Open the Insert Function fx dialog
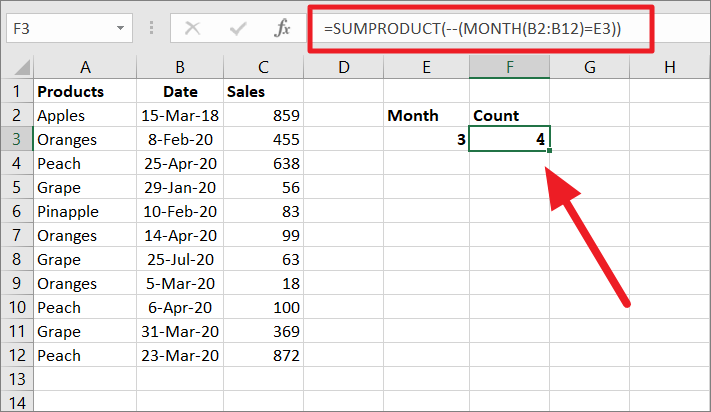Screen dimensions: 711x412 point(282,28)
